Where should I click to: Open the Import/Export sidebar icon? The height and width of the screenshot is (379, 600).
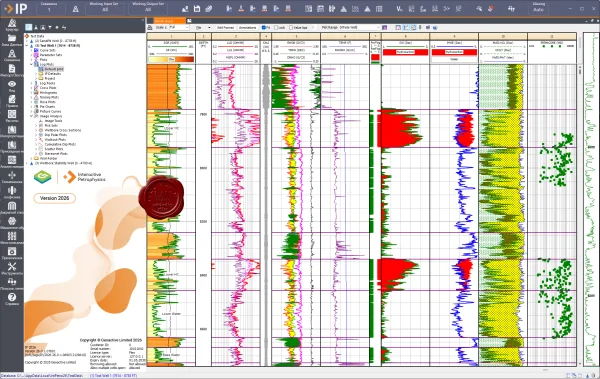12,70
